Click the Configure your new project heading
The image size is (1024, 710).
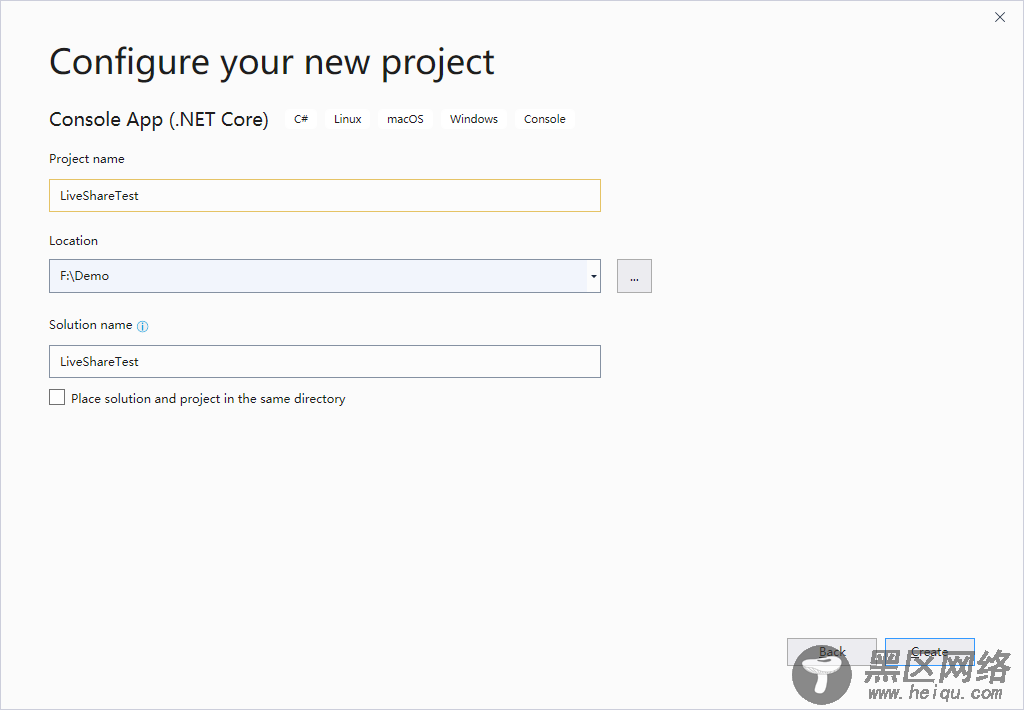[x=272, y=63]
